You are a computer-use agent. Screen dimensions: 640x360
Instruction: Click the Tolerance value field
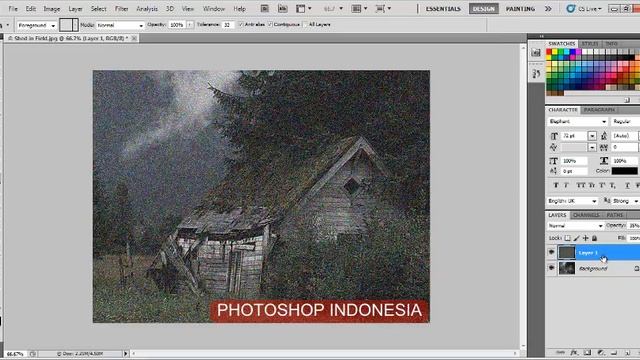228,25
